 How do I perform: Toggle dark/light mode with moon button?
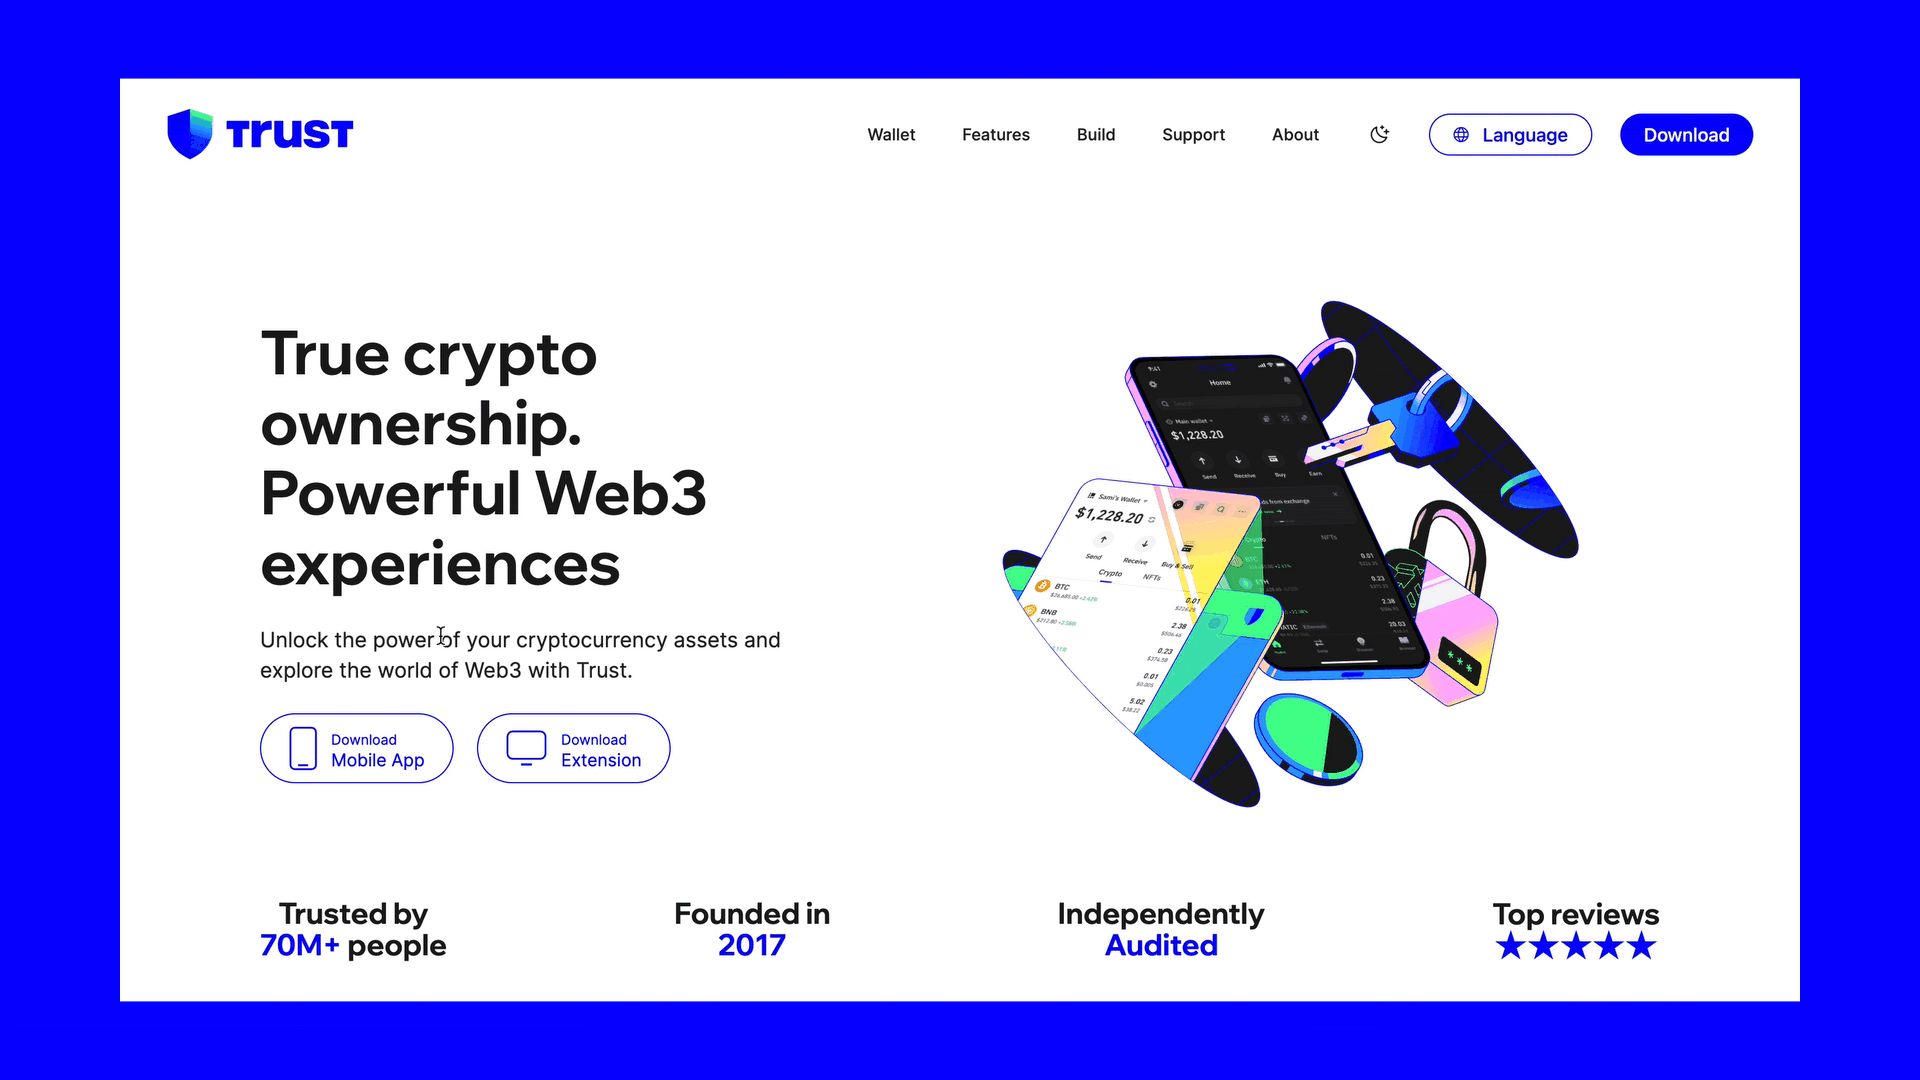point(1379,135)
